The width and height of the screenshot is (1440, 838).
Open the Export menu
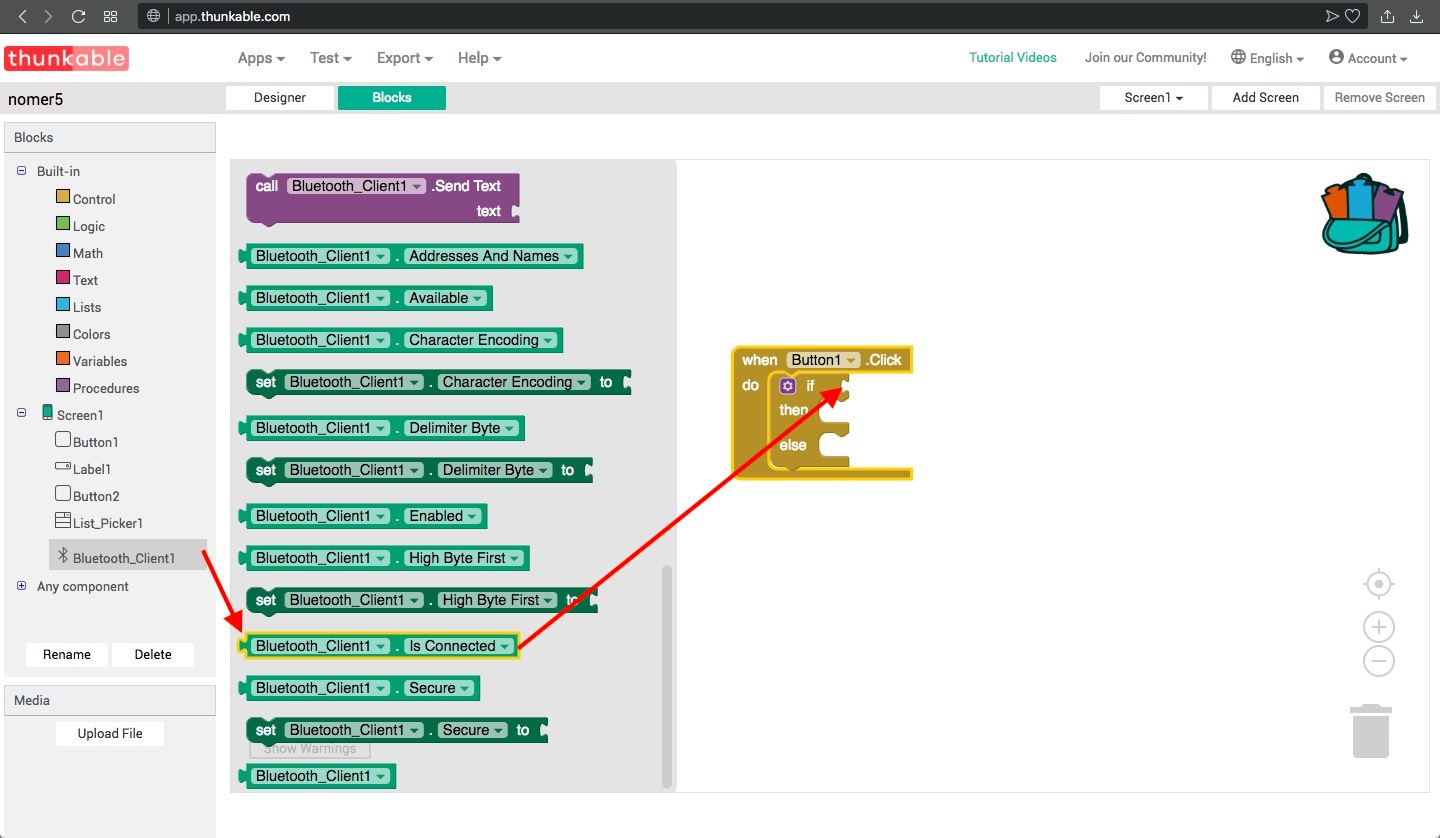coord(405,58)
